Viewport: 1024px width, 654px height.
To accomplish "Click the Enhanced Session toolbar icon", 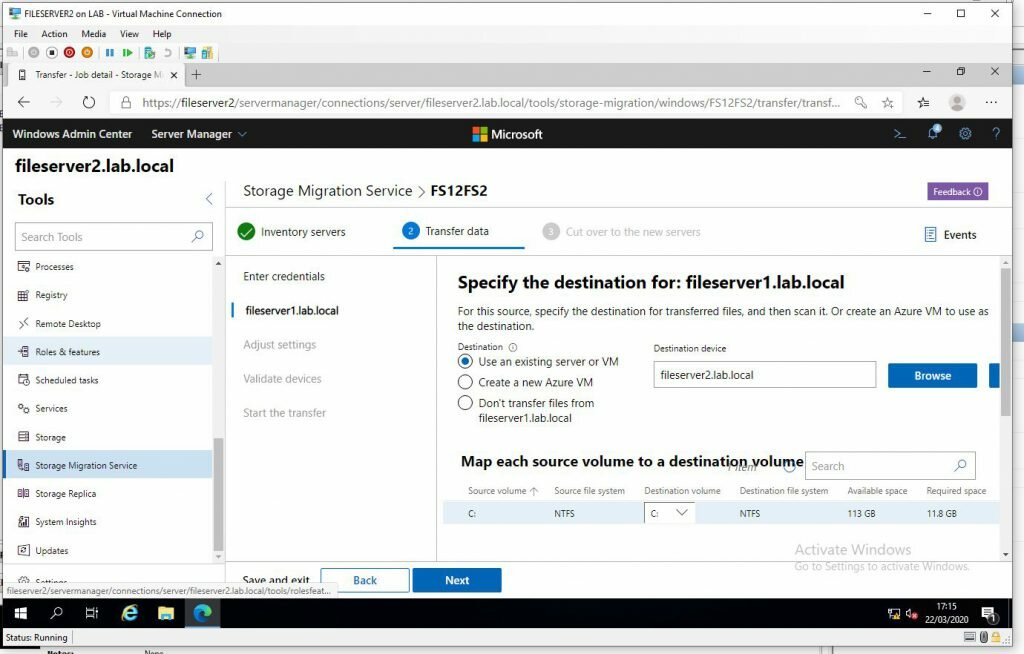I will pyautogui.click(x=190, y=53).
